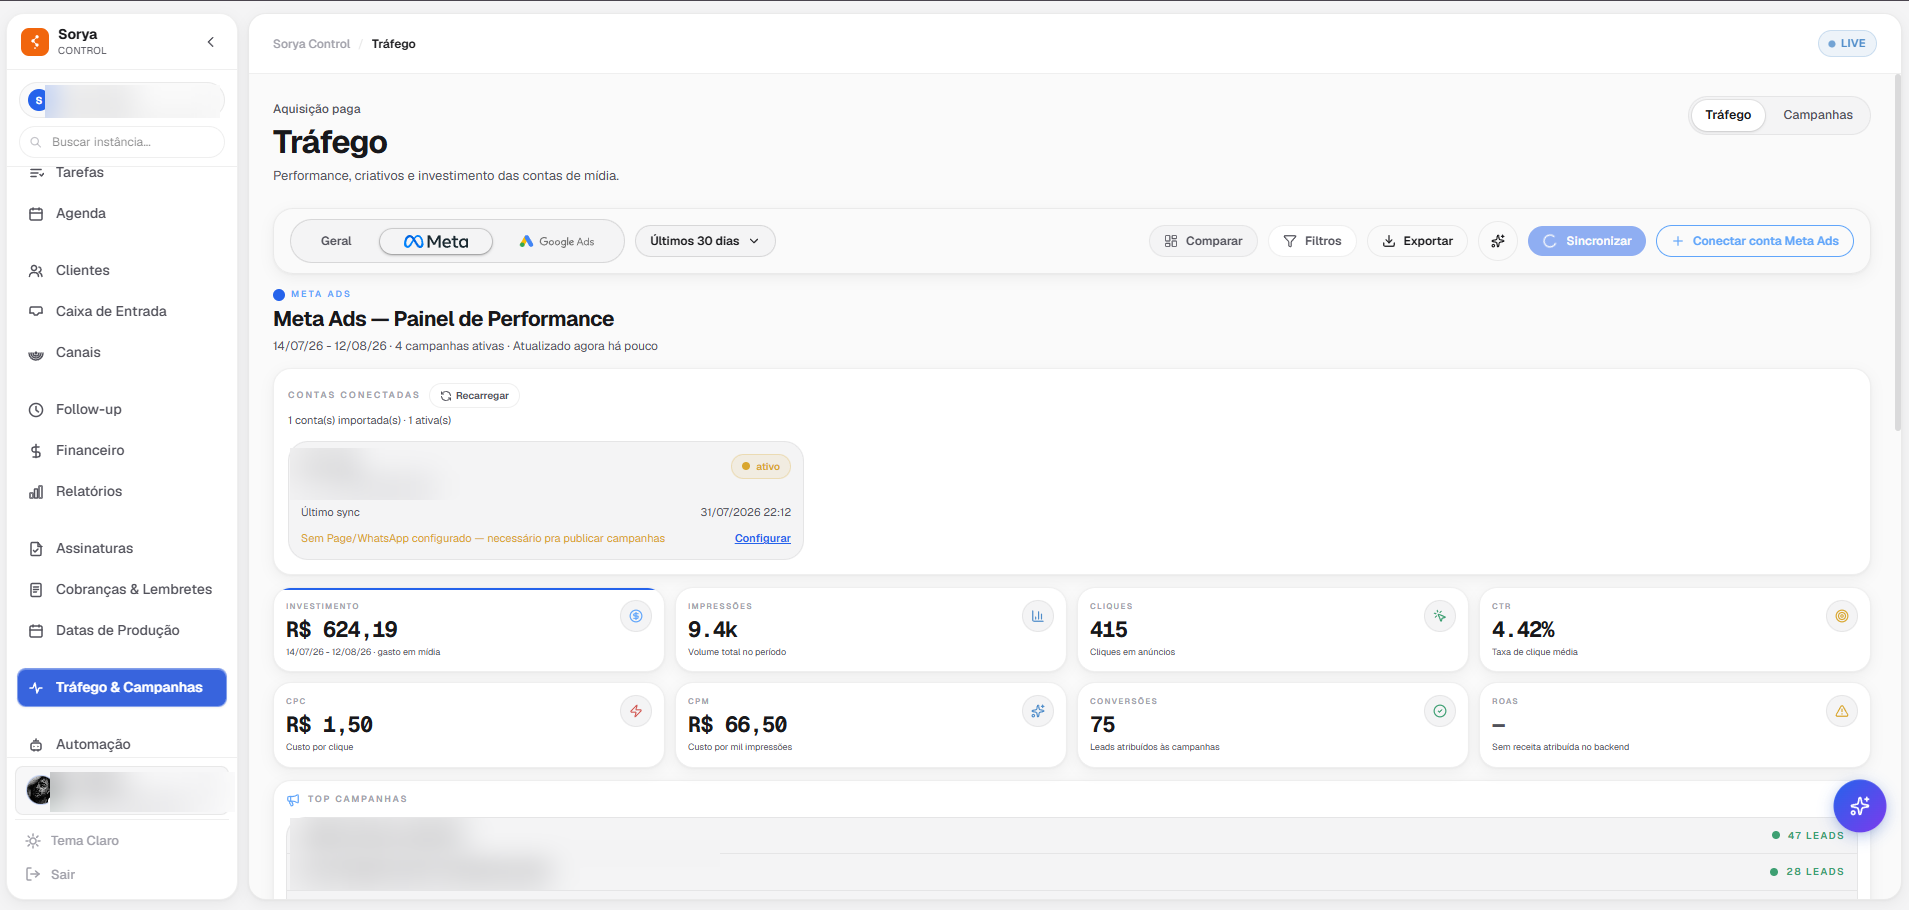Click the Follow-up clock icon
This screenshot has width=1909, height=910.
coord(36,410)
